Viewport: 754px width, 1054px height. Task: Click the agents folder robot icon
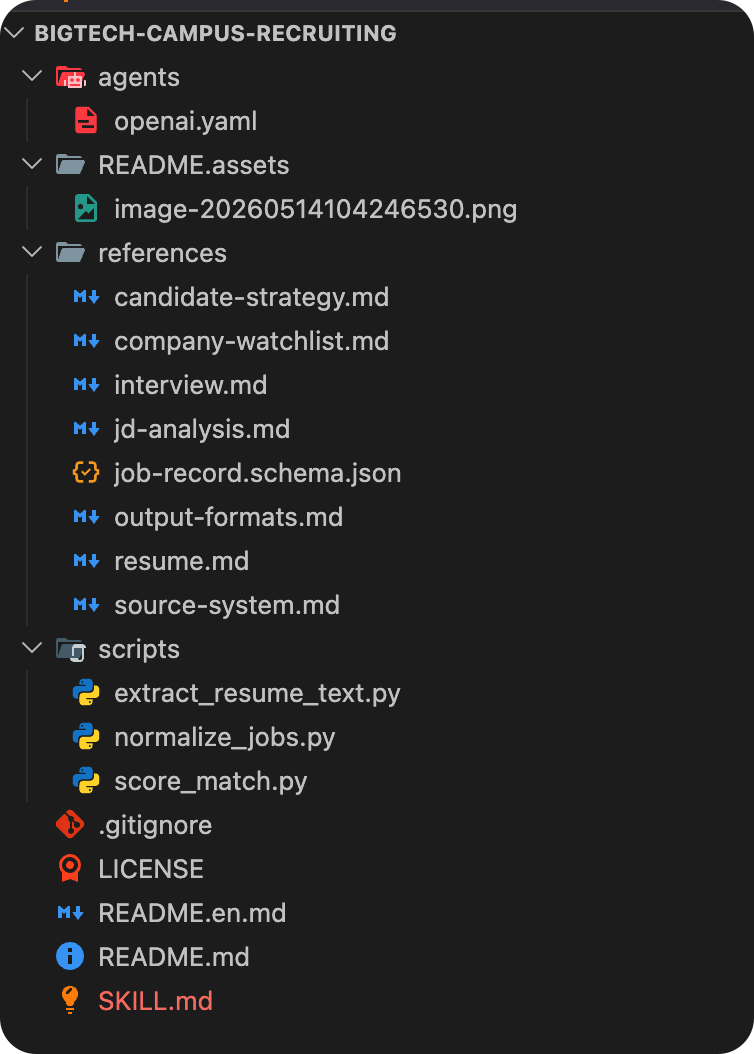(71, 77)
